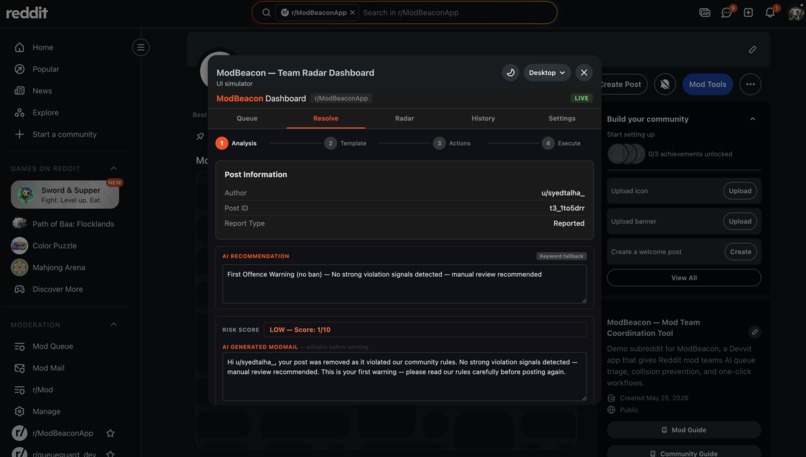Screen dimensions: 806x457
Task: Toggle dark mode moon icon in ModBeacon dialog
Action: coord(510,72)
